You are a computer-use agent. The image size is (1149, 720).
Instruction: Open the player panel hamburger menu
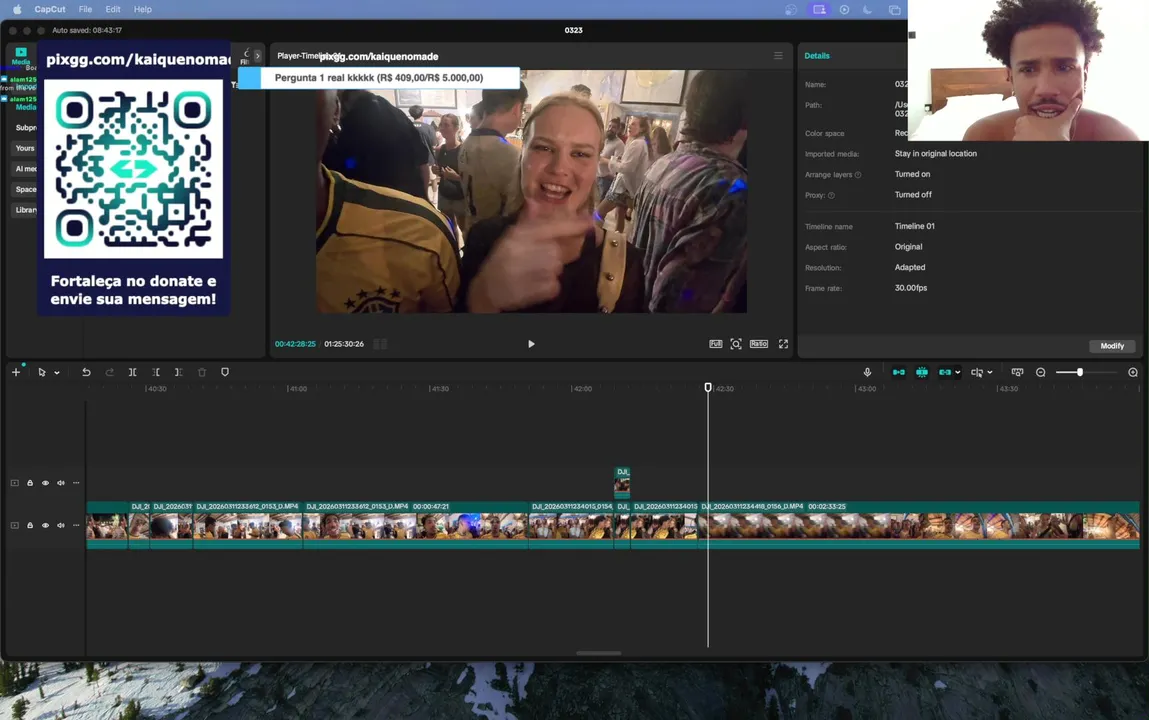click(778, 56)
